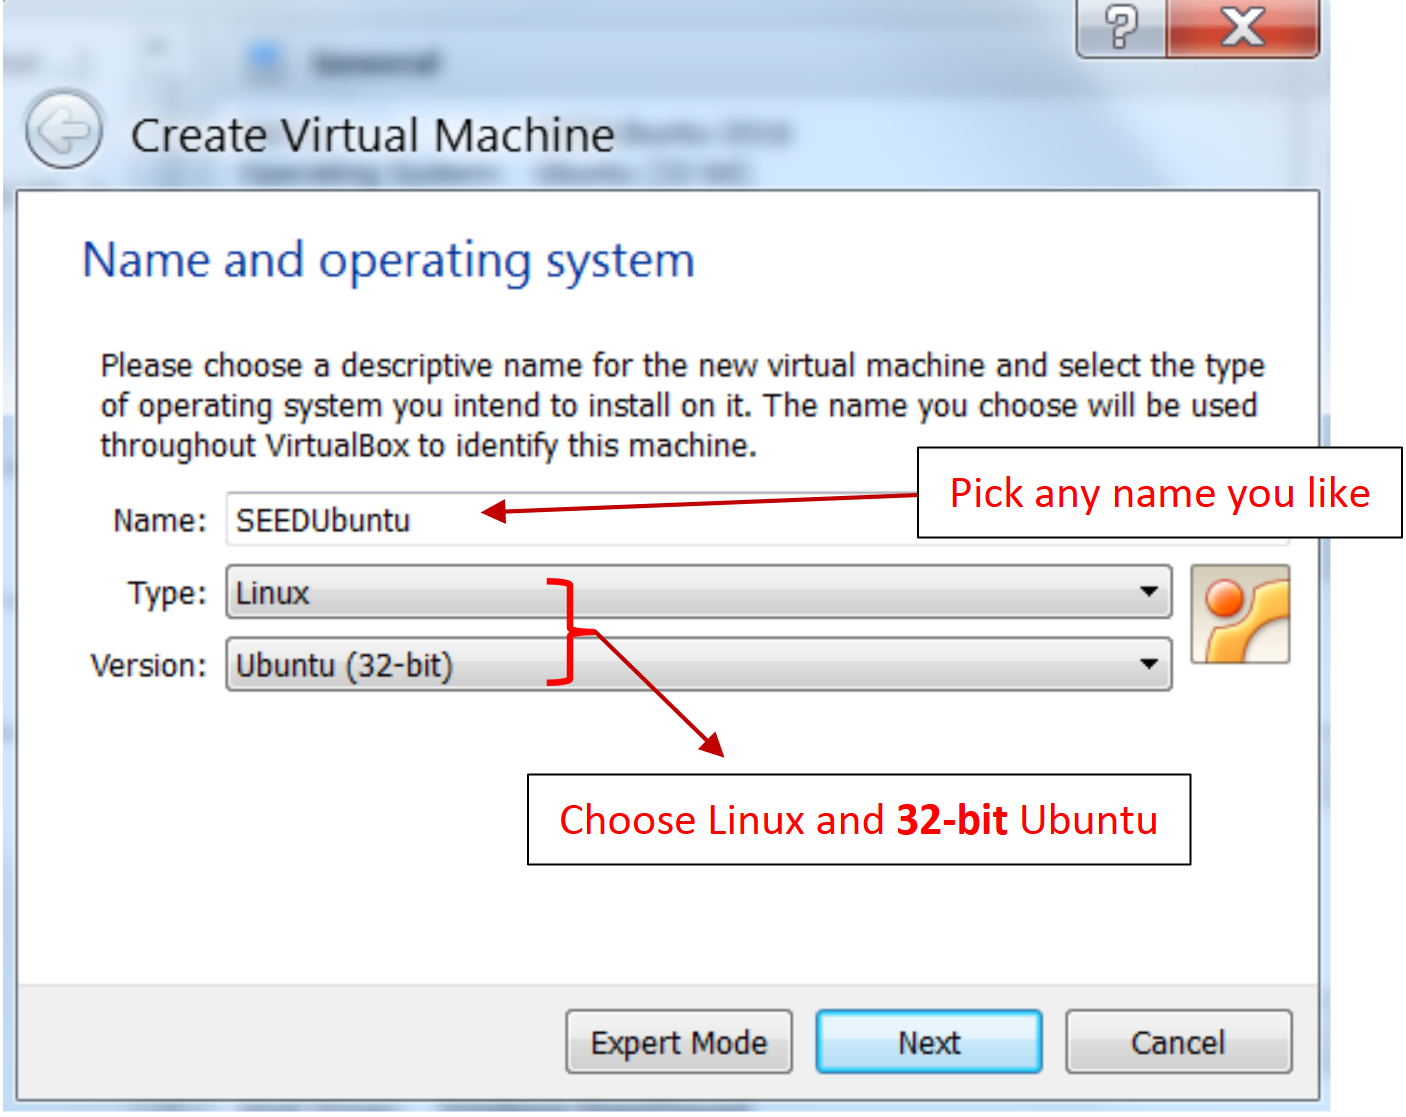Open the Type dropdown set to Linux

tap(699, 592)
